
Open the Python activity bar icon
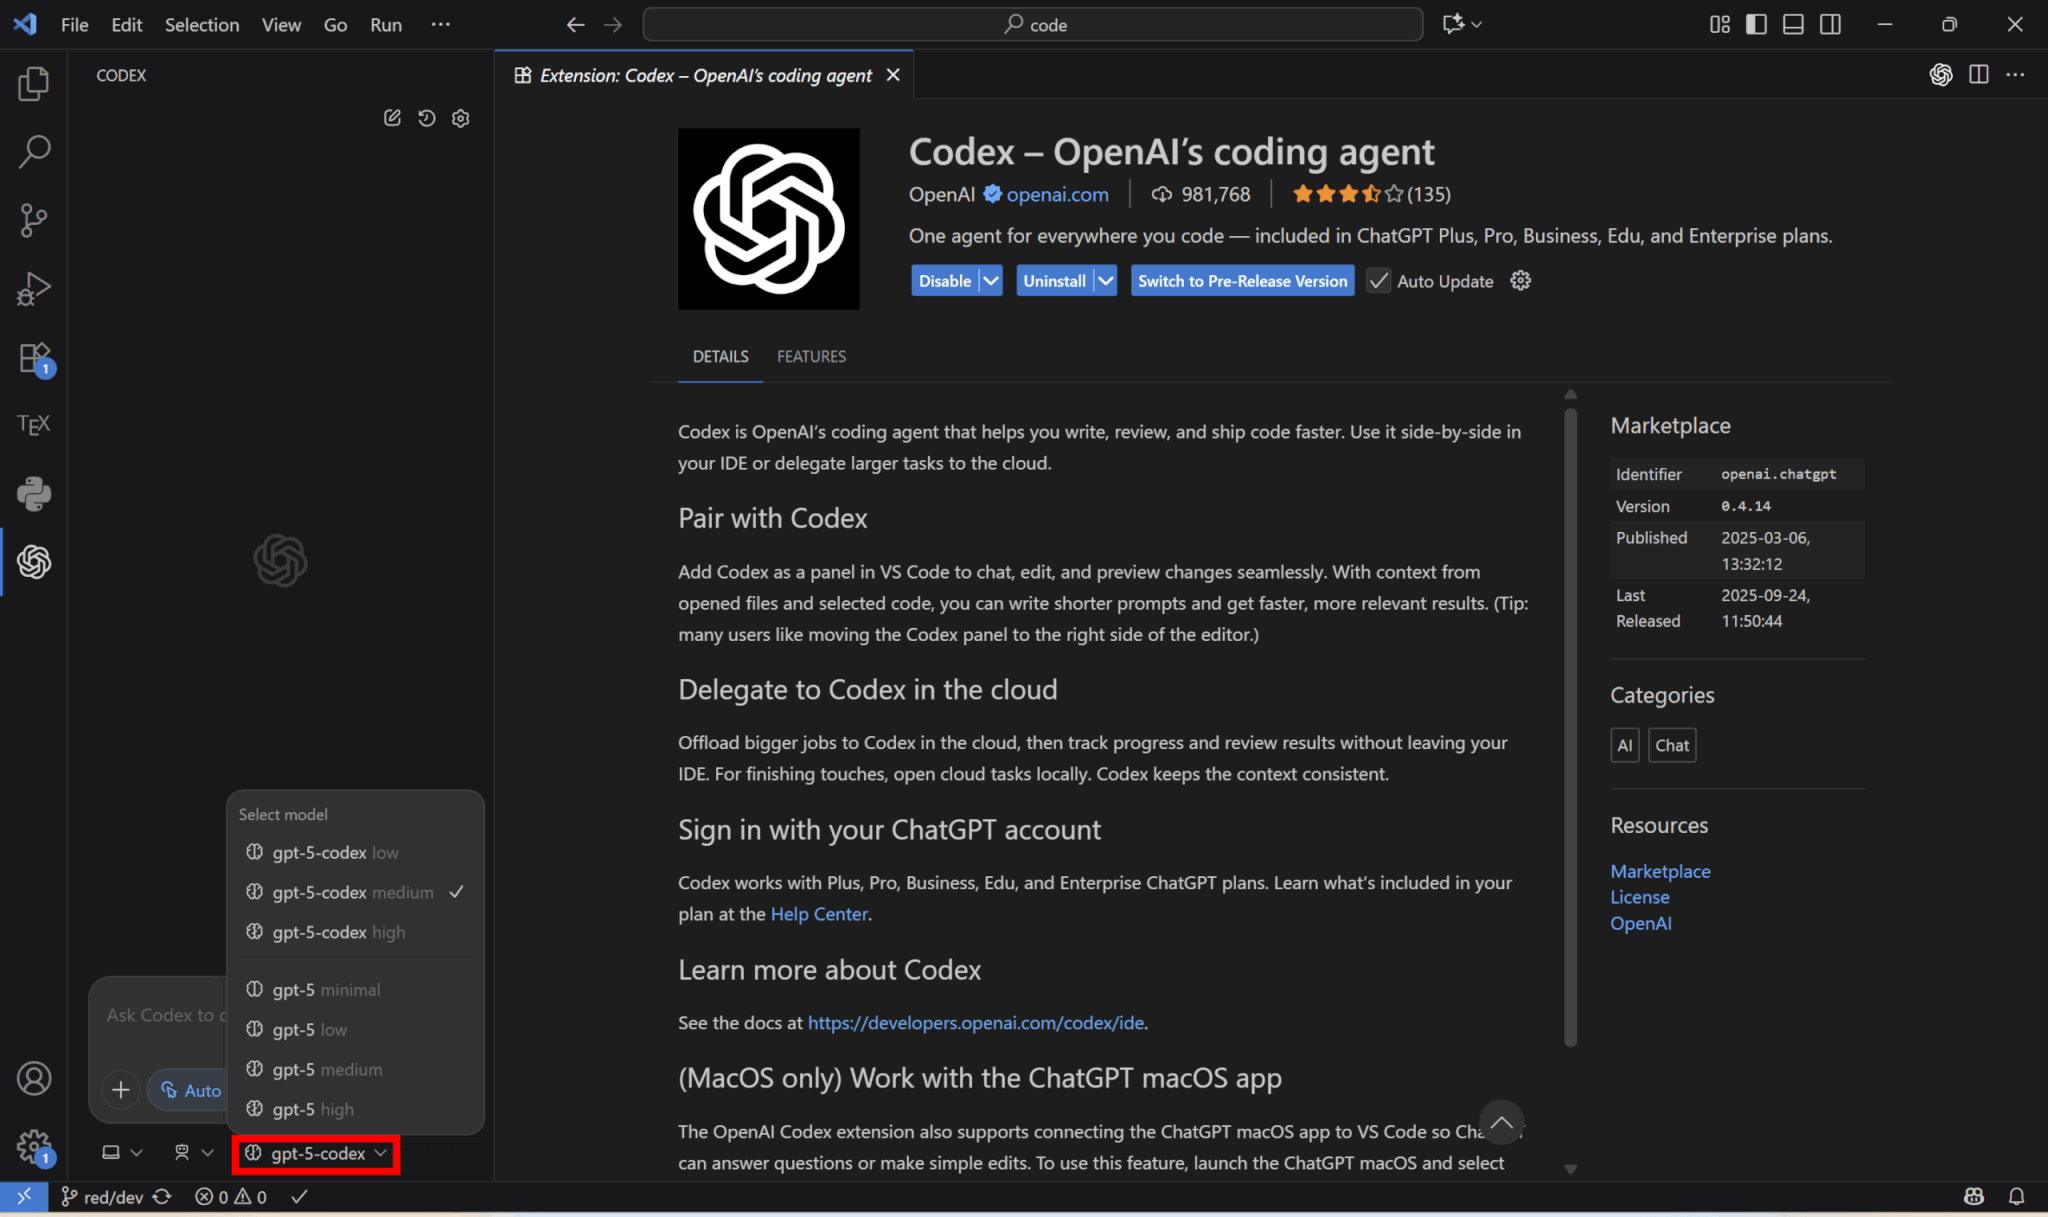pyautogui.click(x=33, y=494)
